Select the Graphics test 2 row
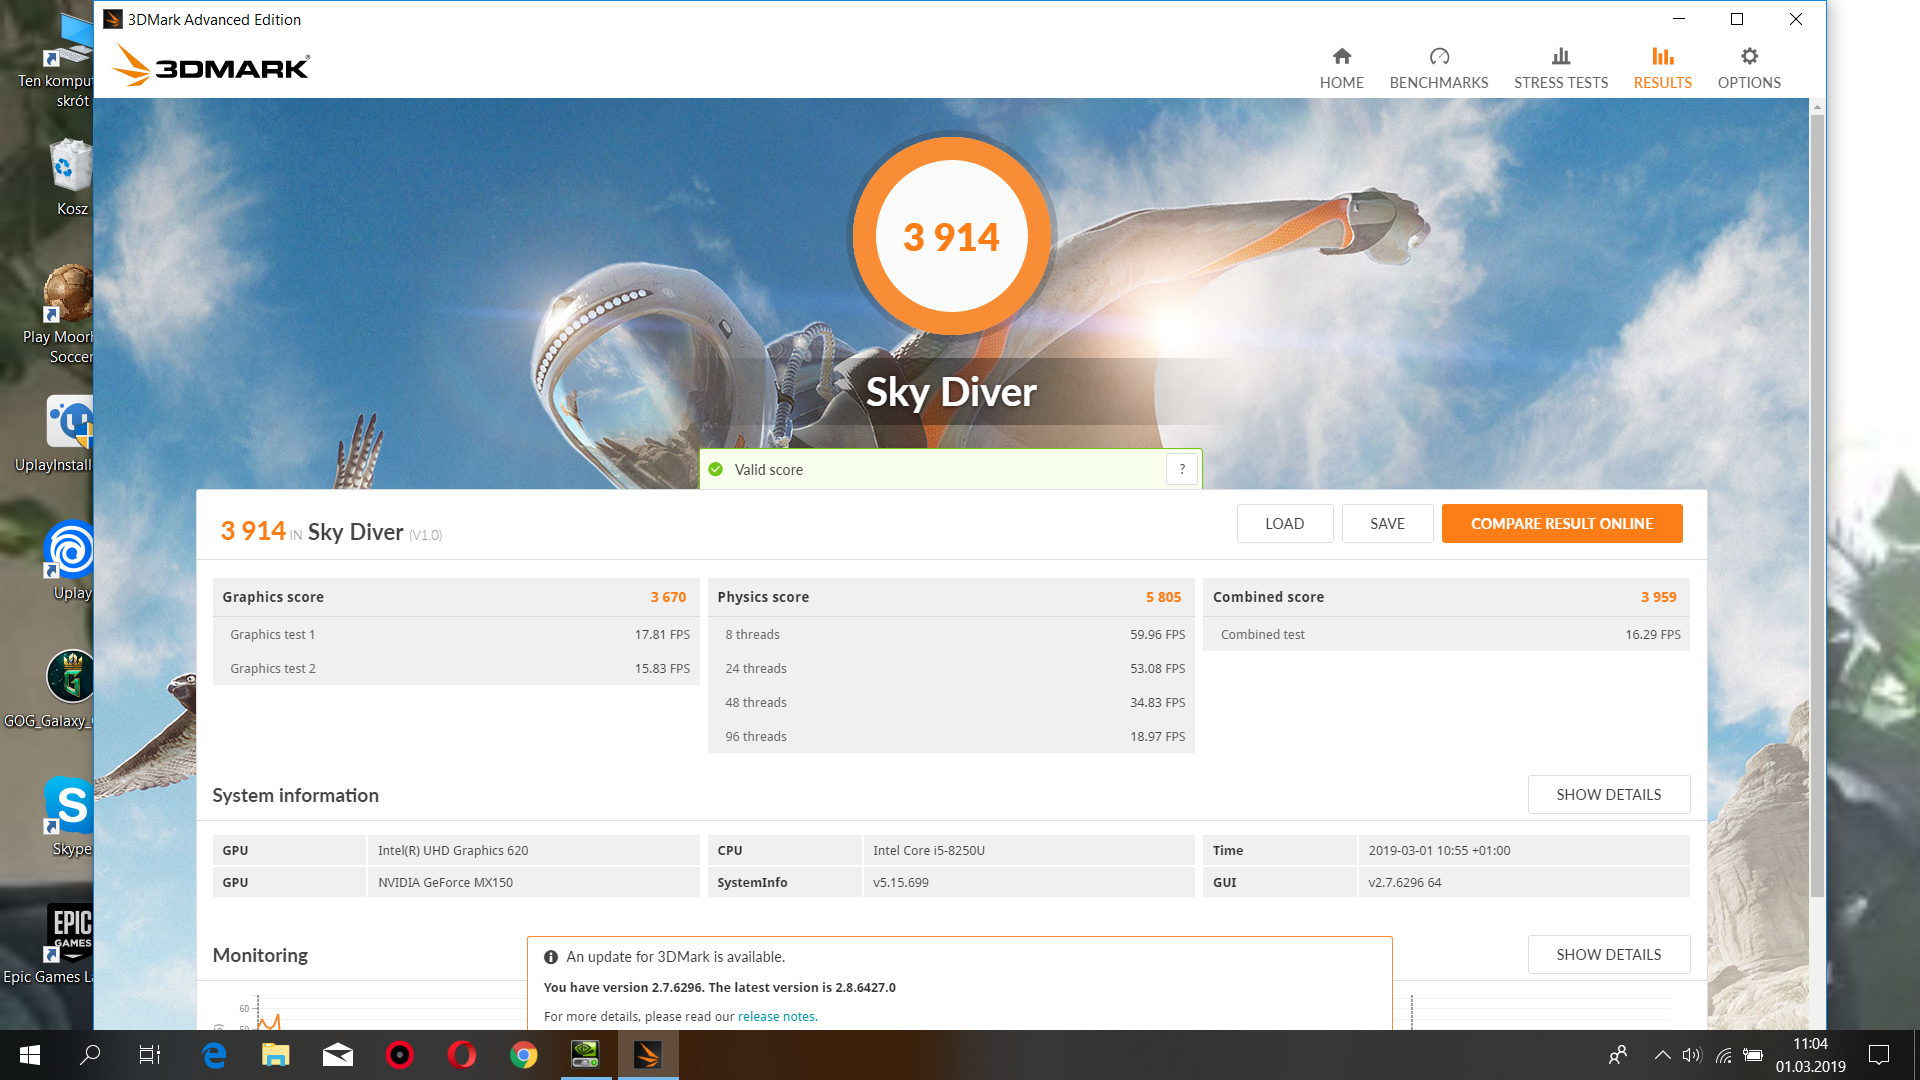Screen dimensions: 1920x1080 456,668
